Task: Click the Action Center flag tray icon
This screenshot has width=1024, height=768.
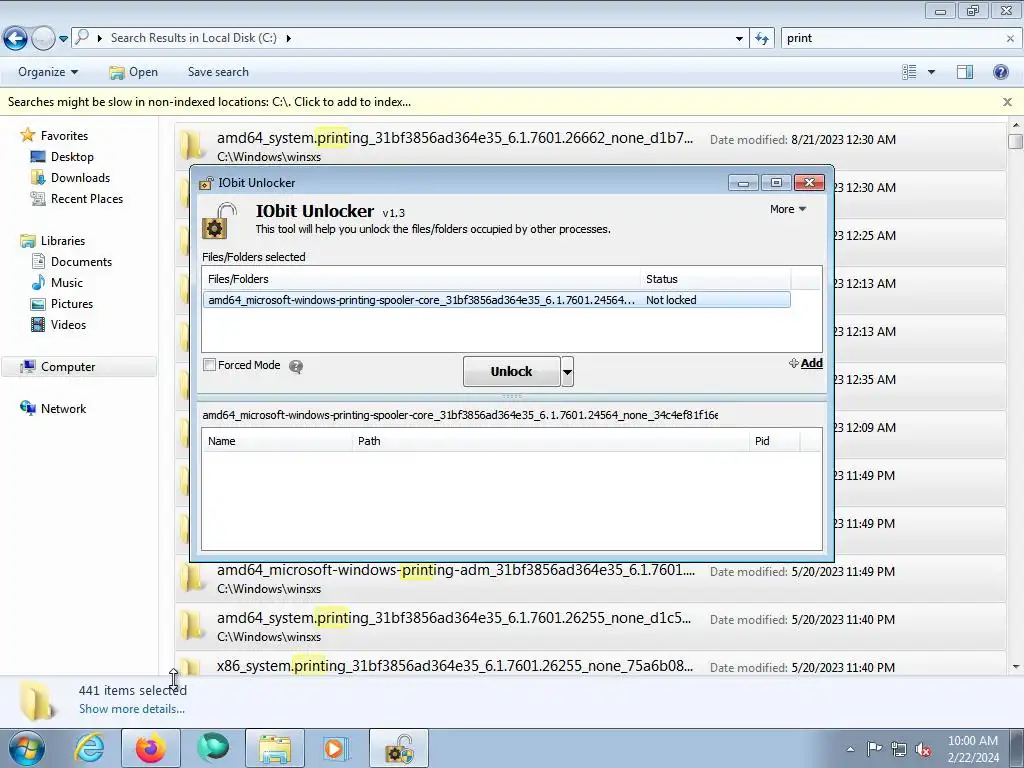Action: (874, 749)
